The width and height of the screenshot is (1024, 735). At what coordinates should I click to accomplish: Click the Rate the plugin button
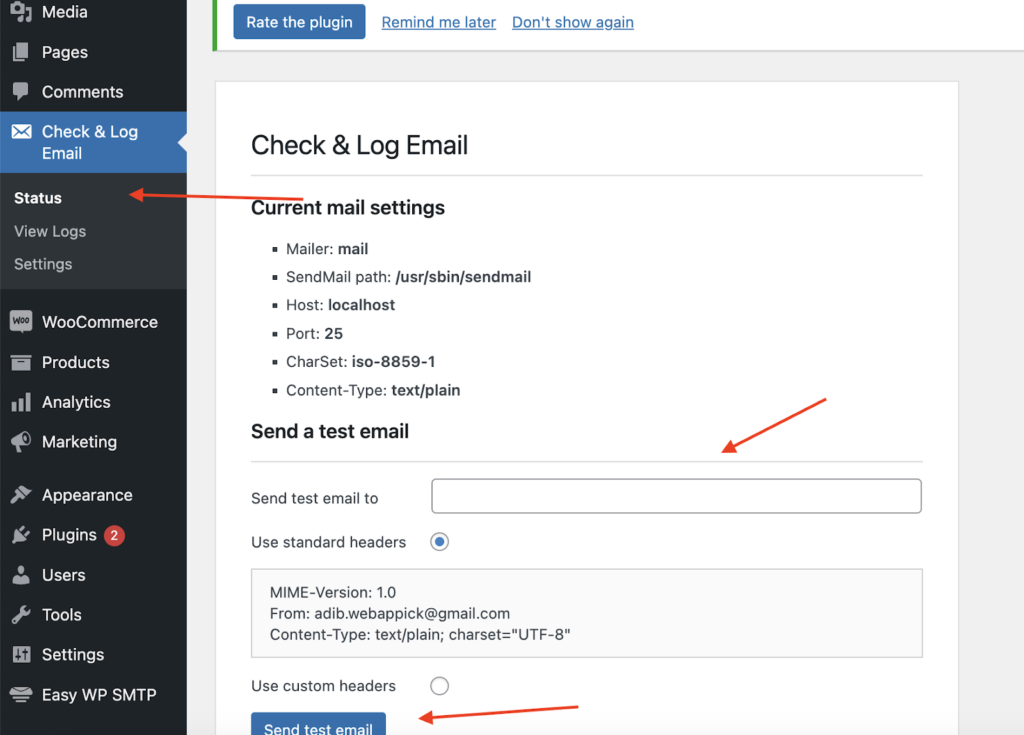(x=298, y=21)
